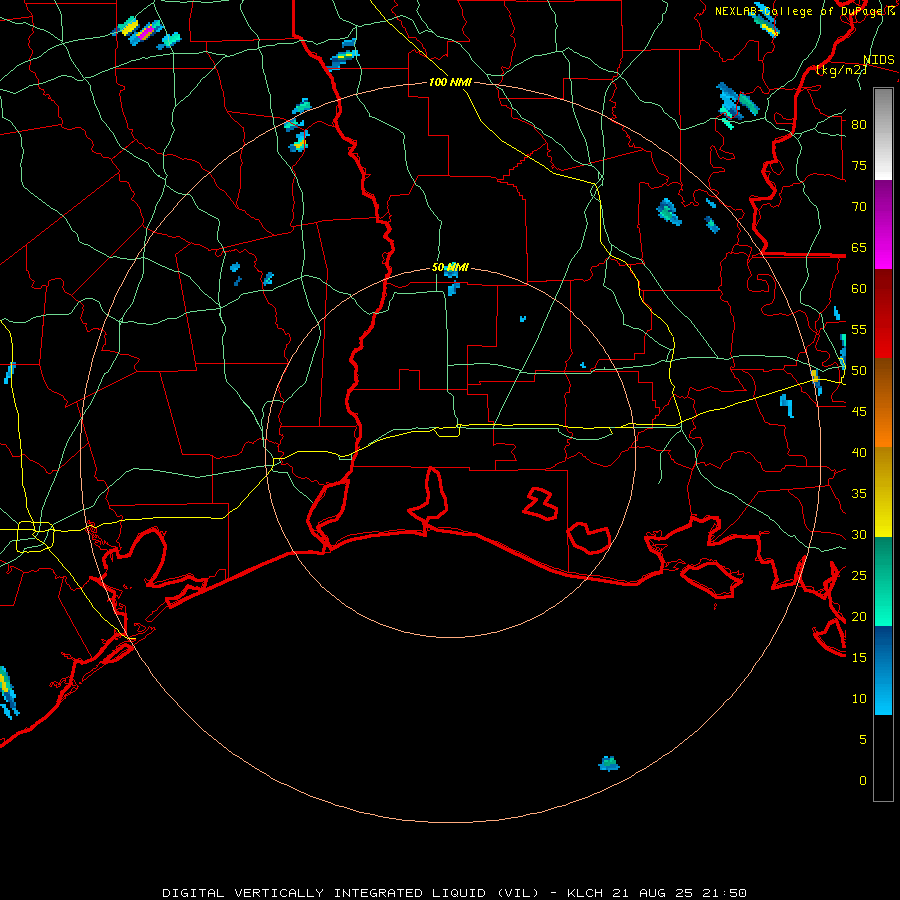
Task: Click the NIDS label above the scale
Action: [x=879, y=60]
